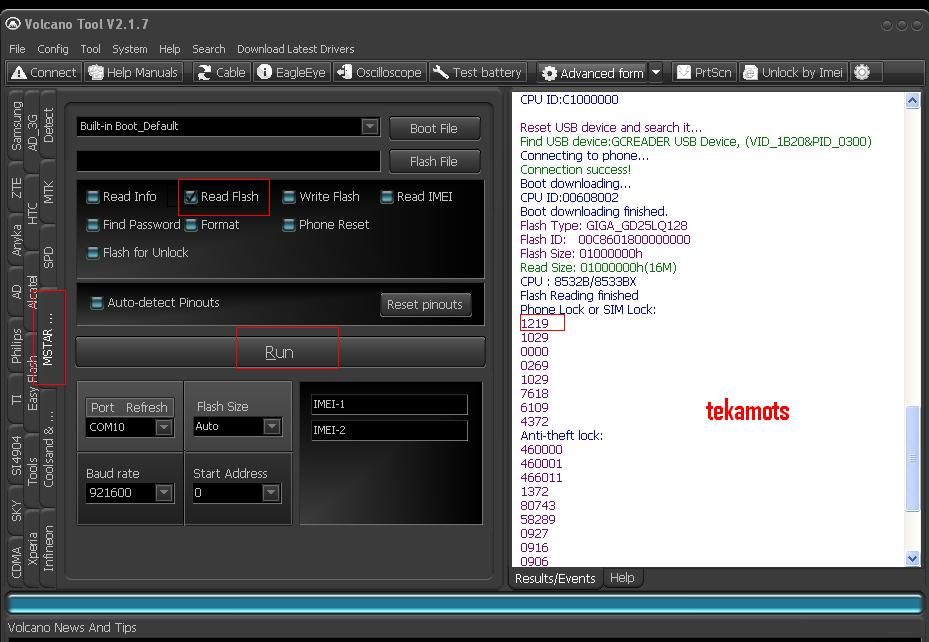Click the Reset pinouts button
The width and height of the screenshot is (929, 642).
[425, 304]
